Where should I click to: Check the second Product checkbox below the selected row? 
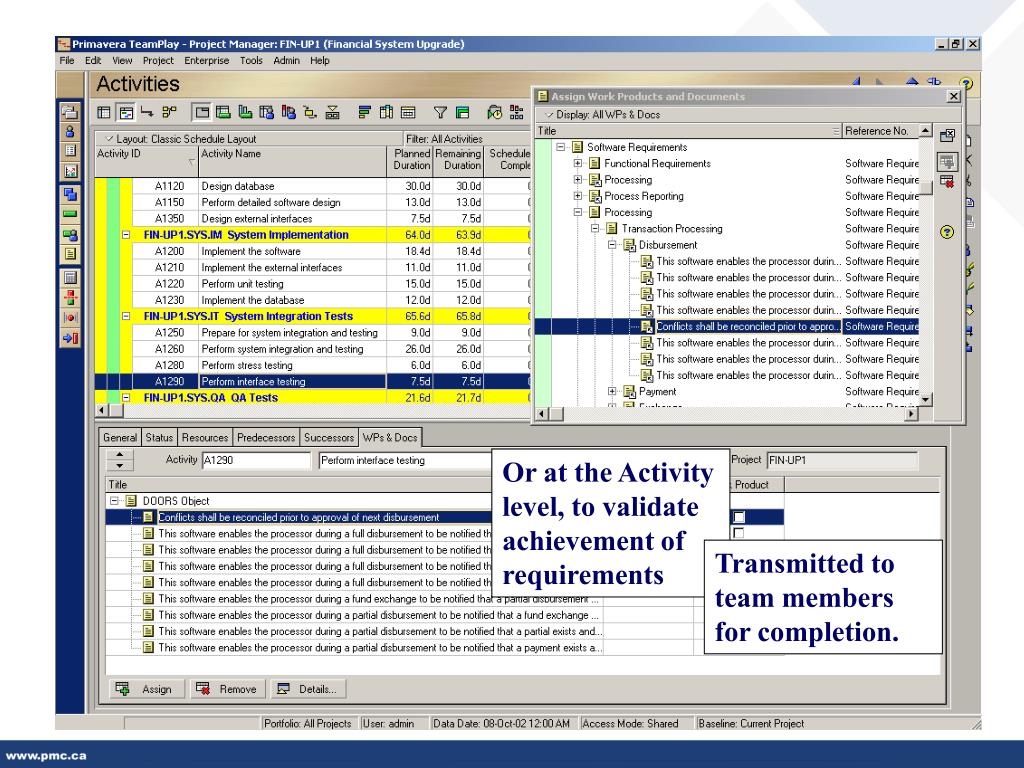[739, 533]
